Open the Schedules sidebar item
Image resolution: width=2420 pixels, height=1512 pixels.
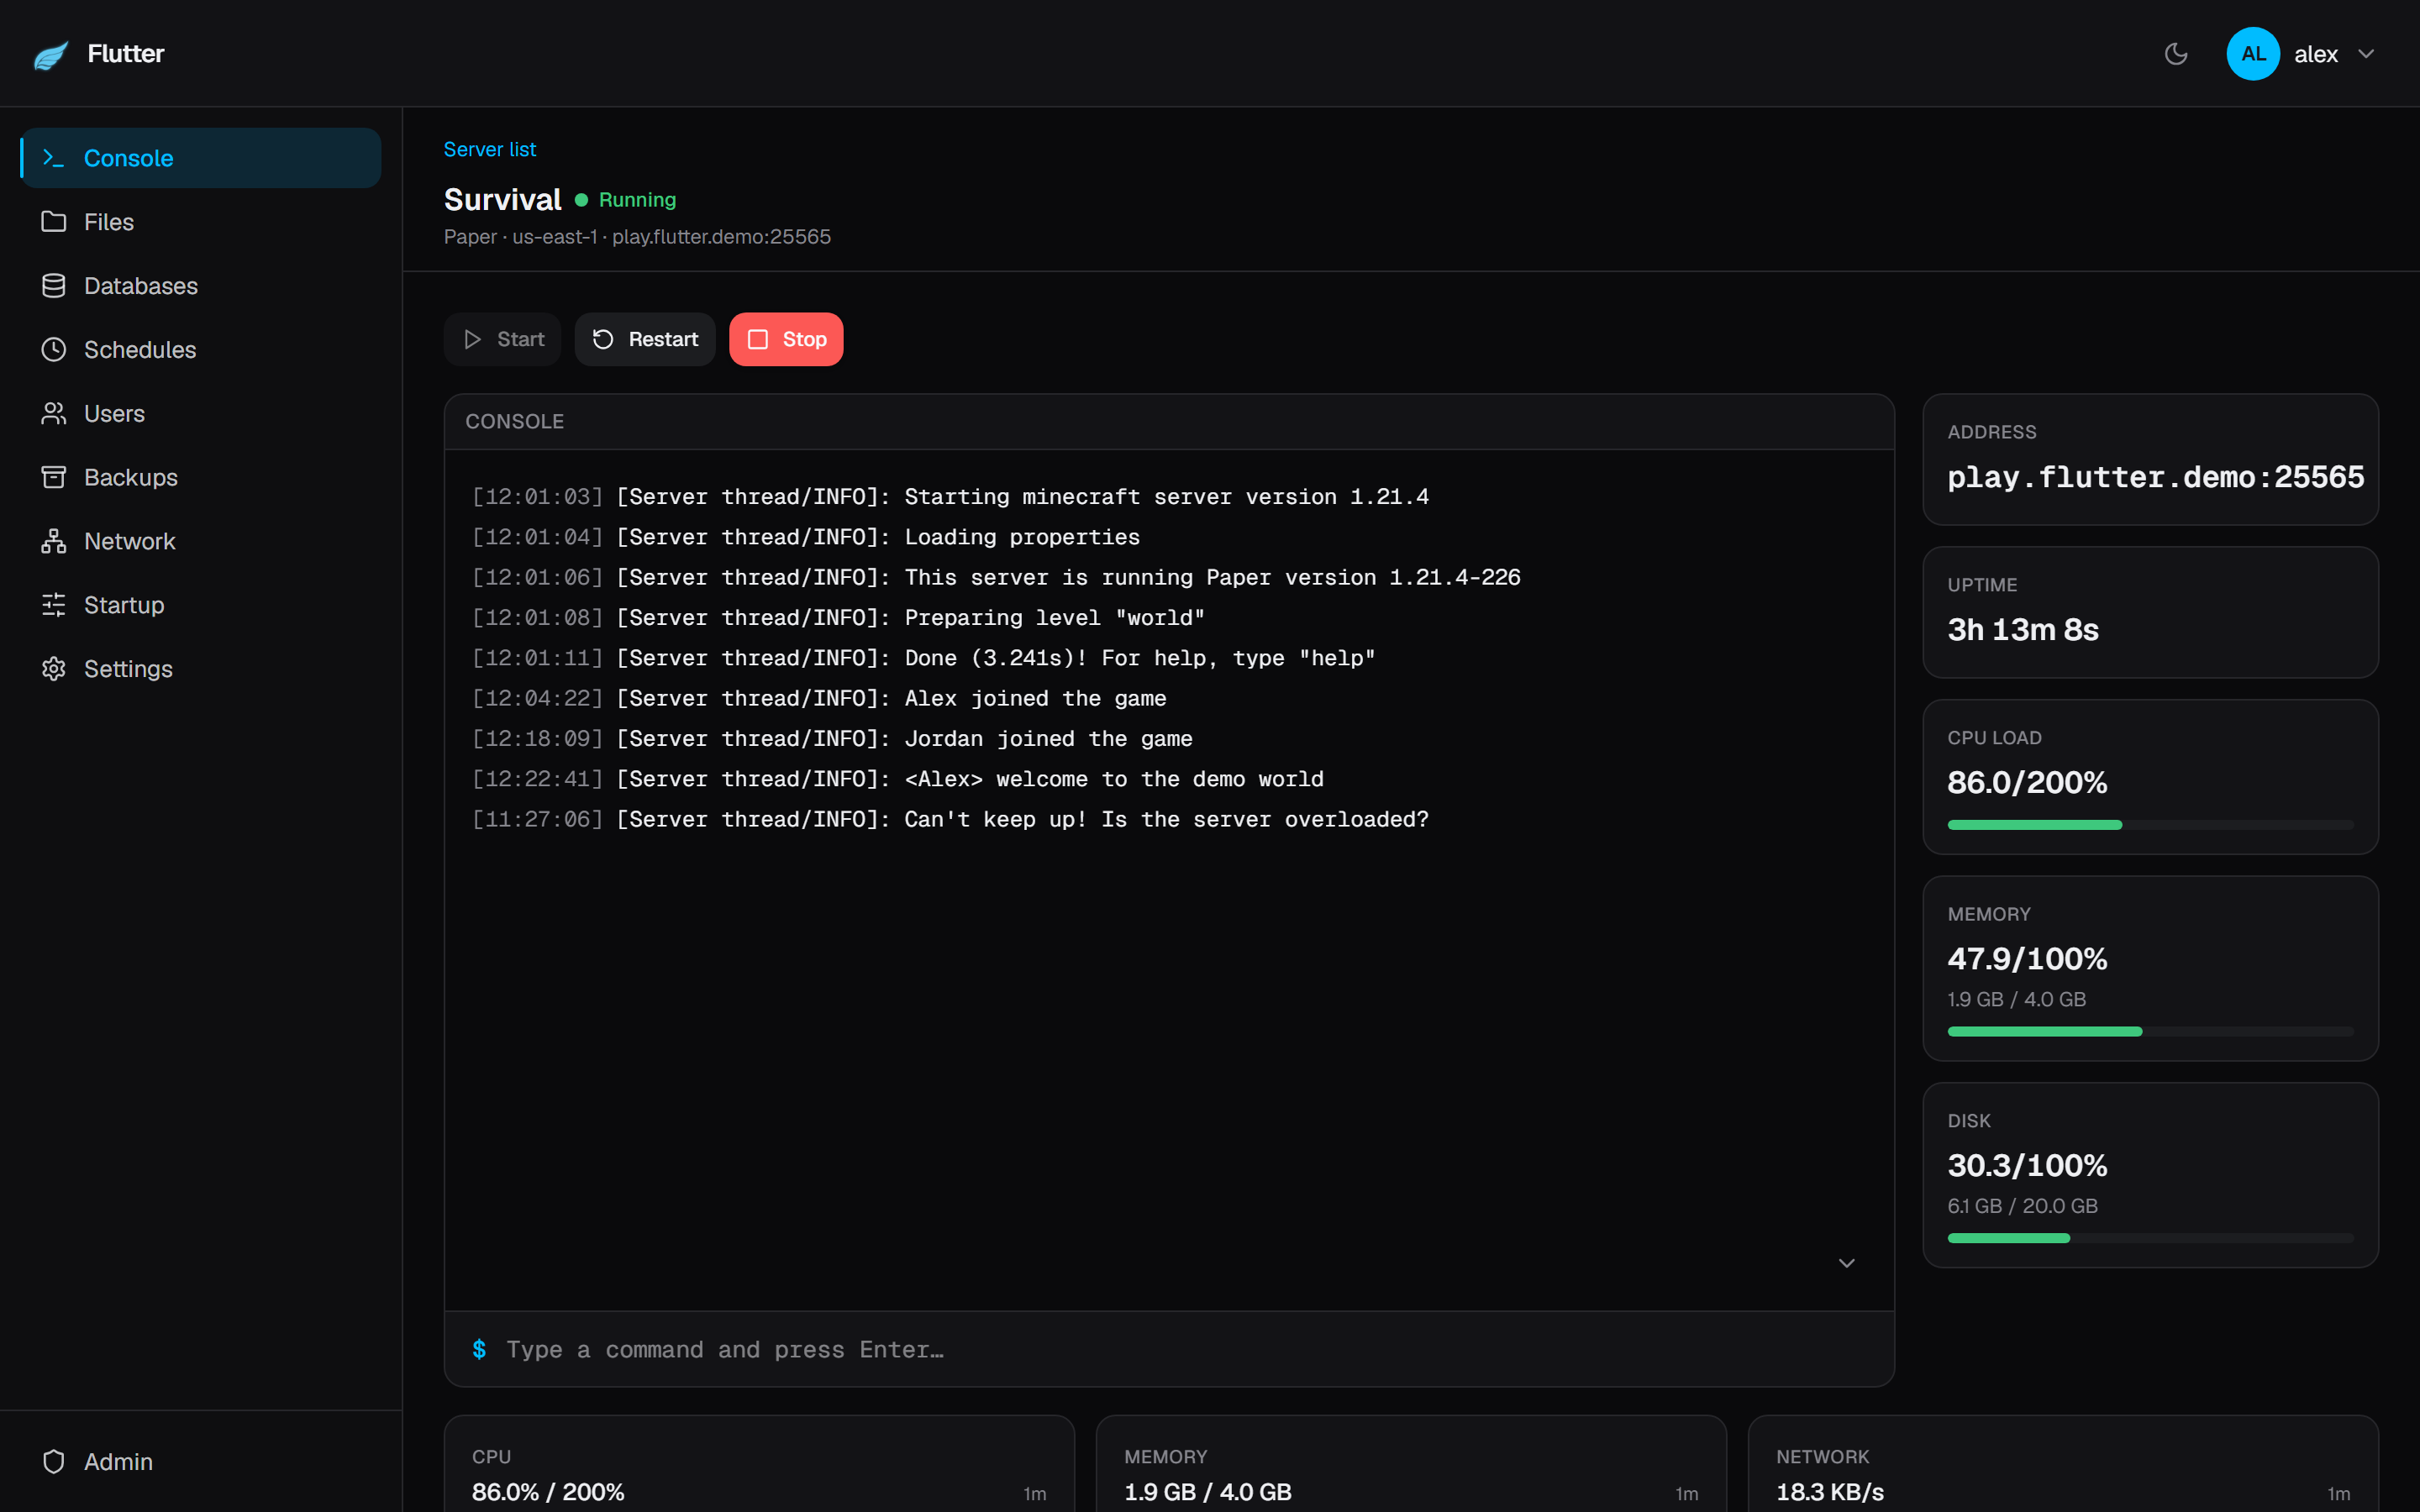click(201, 350)
